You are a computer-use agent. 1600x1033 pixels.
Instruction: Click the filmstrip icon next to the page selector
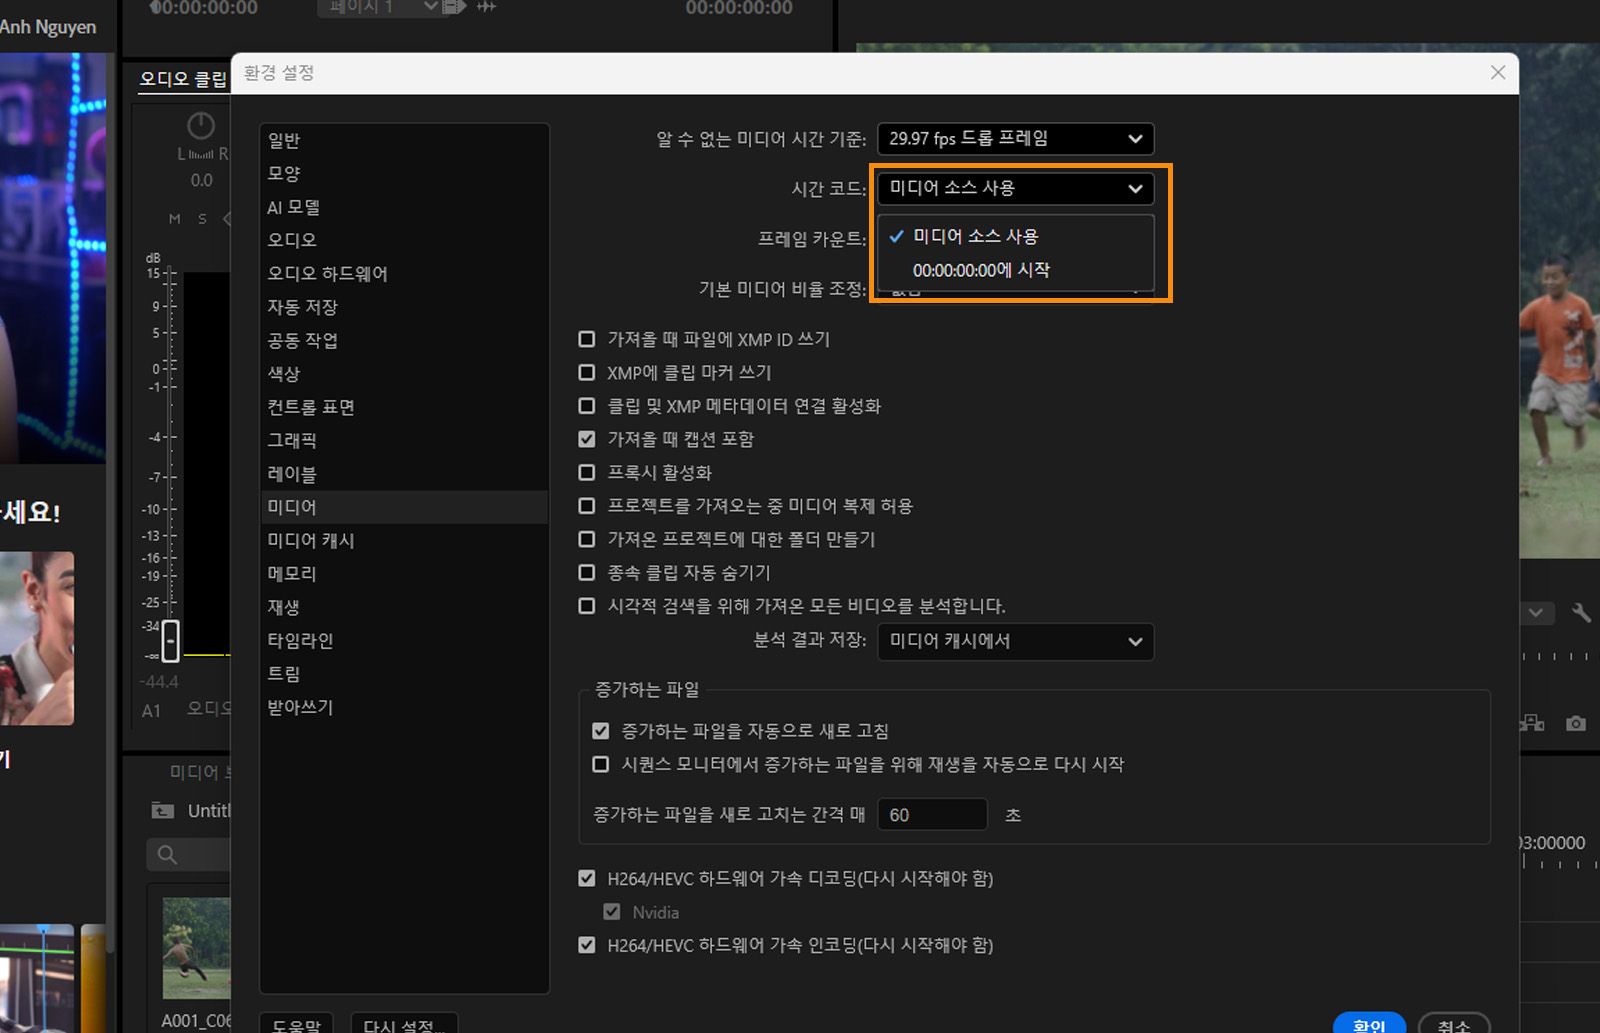pos(453,8)
